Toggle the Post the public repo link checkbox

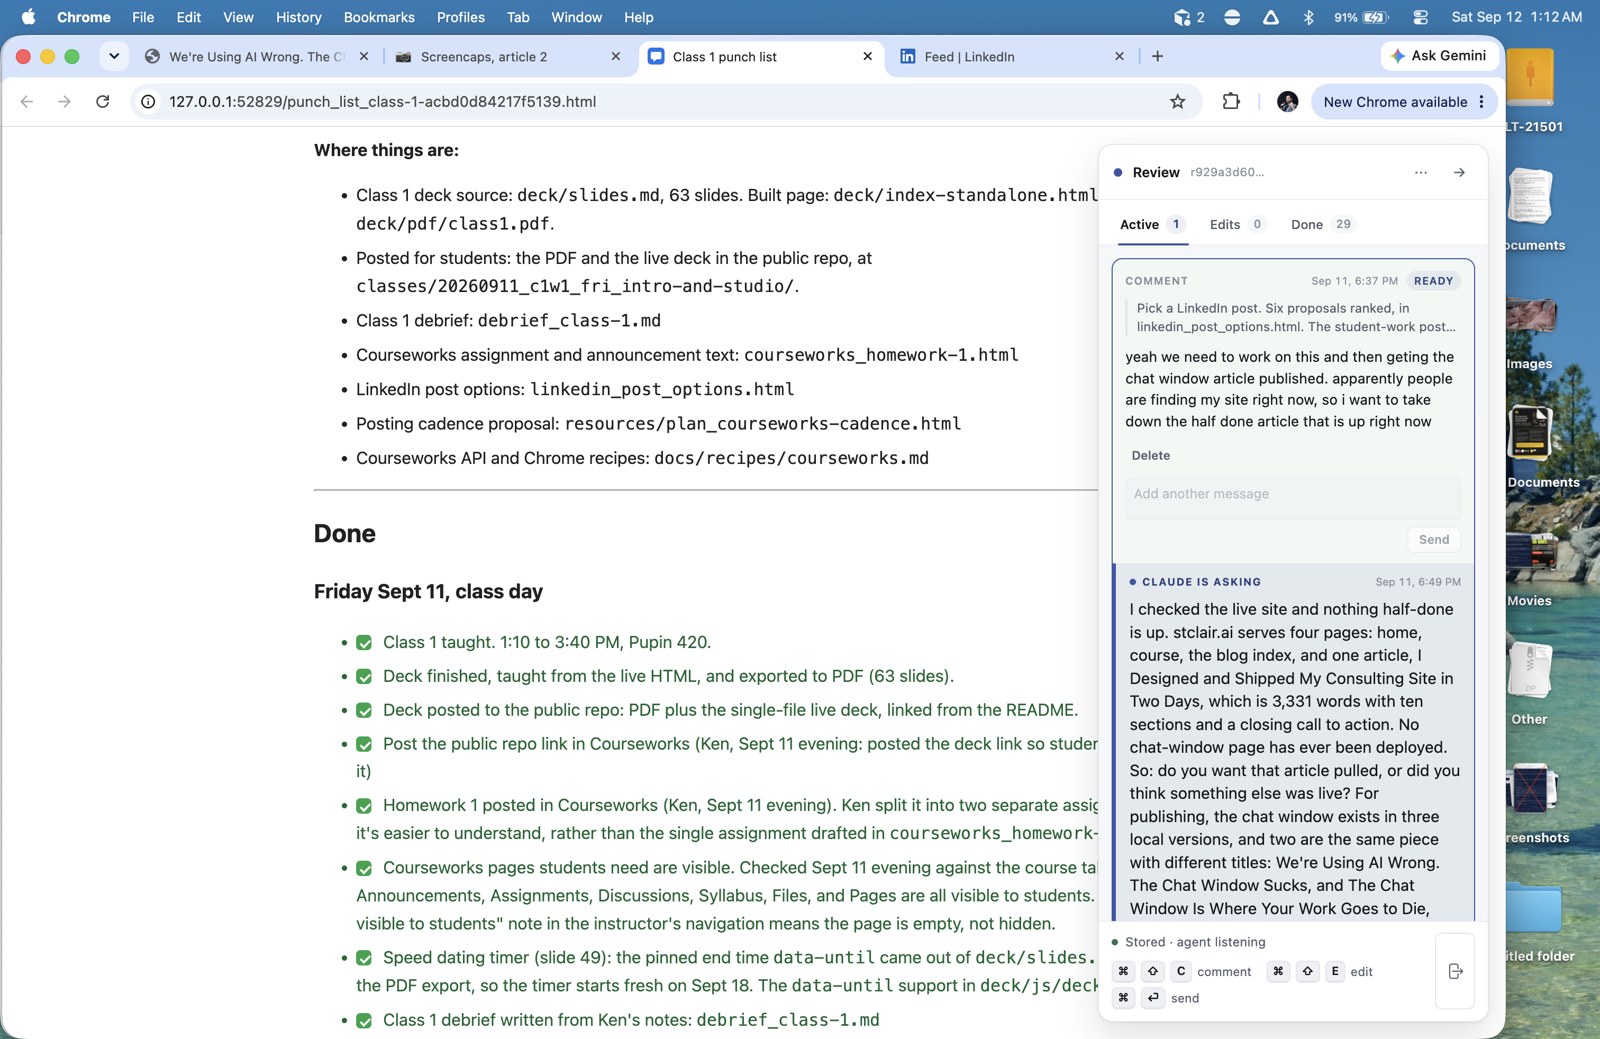pyautogui.click(x=364, y=745)
